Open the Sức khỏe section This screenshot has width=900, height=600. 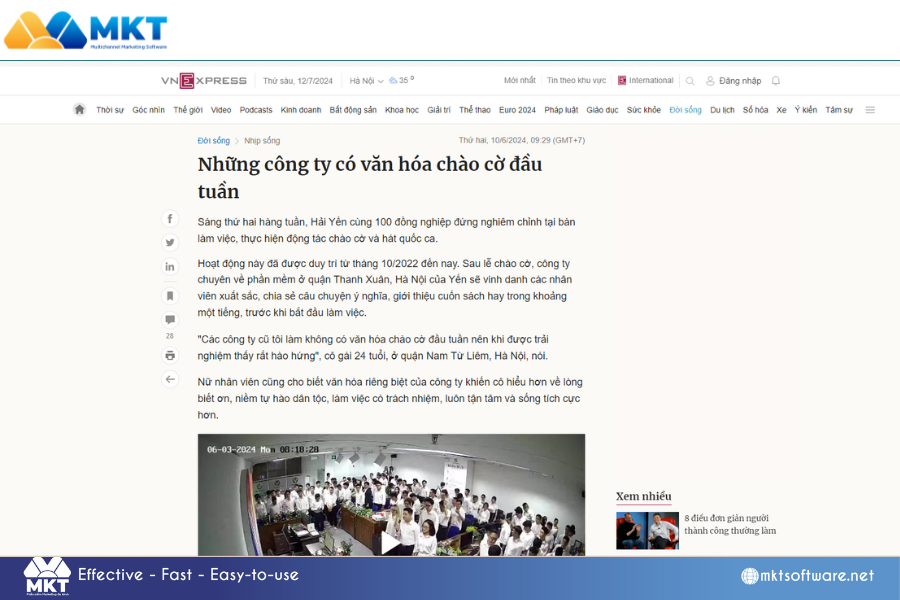pyautogui.click(x=643, y=110)
